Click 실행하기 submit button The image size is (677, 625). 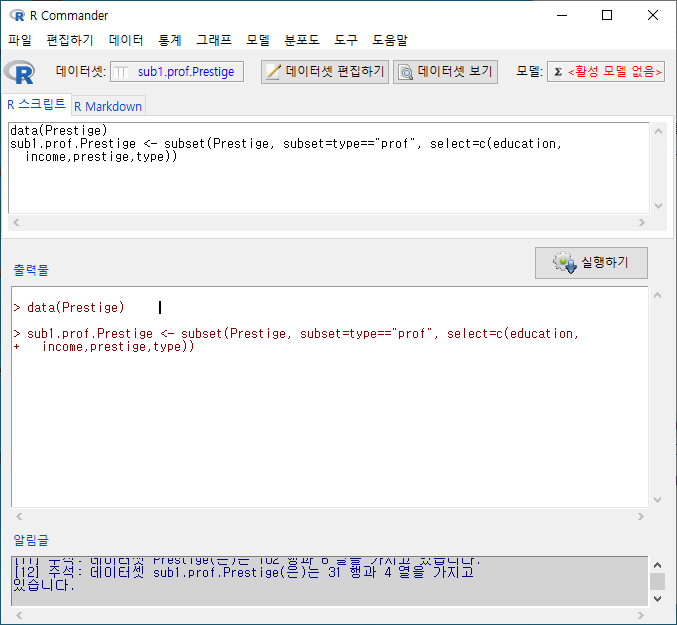(591, 263)
